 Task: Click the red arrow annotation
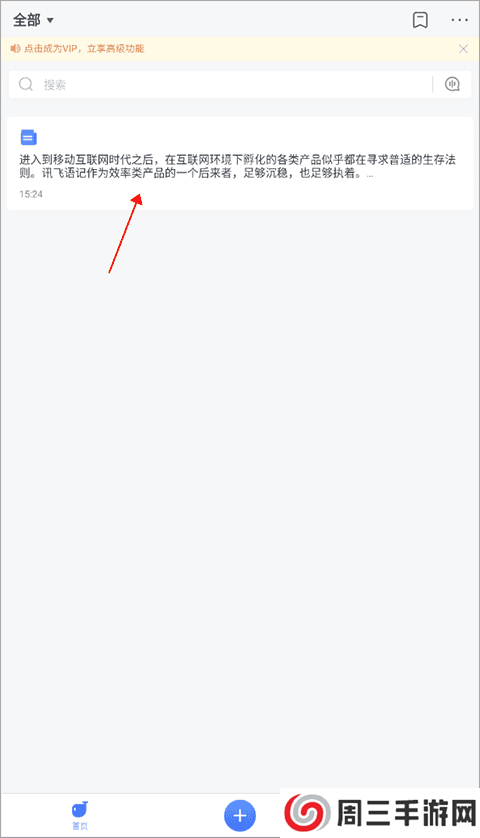[x=126, y=233]
